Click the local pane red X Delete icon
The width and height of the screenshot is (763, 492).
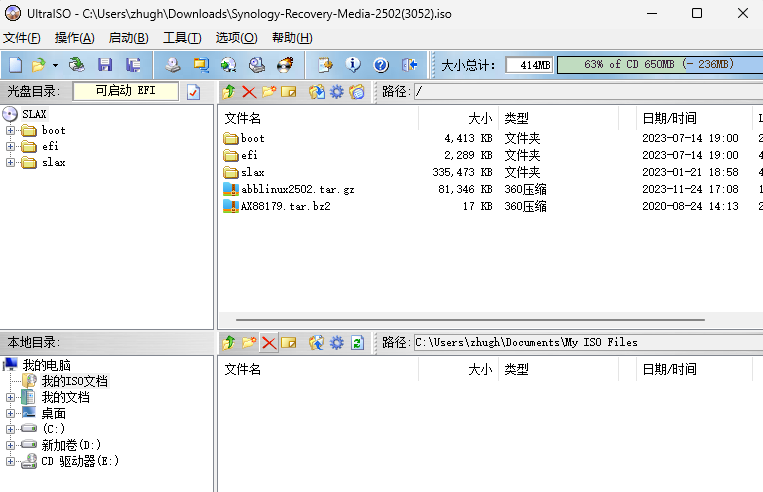[269, 343]
